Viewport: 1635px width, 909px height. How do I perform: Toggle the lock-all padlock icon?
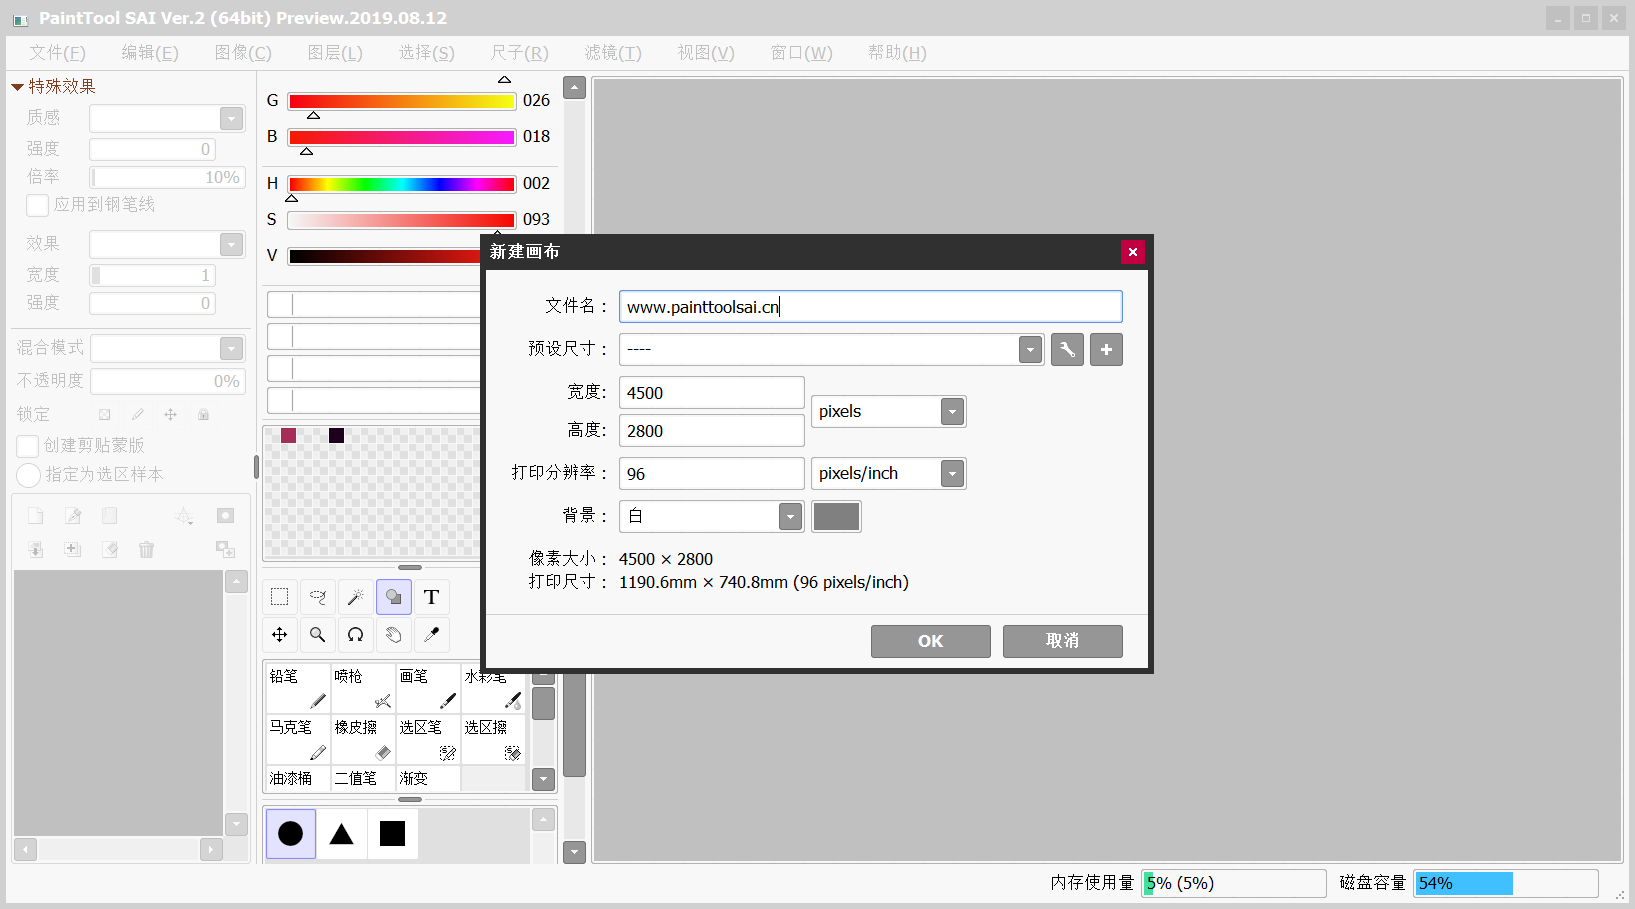coord(203,414)
